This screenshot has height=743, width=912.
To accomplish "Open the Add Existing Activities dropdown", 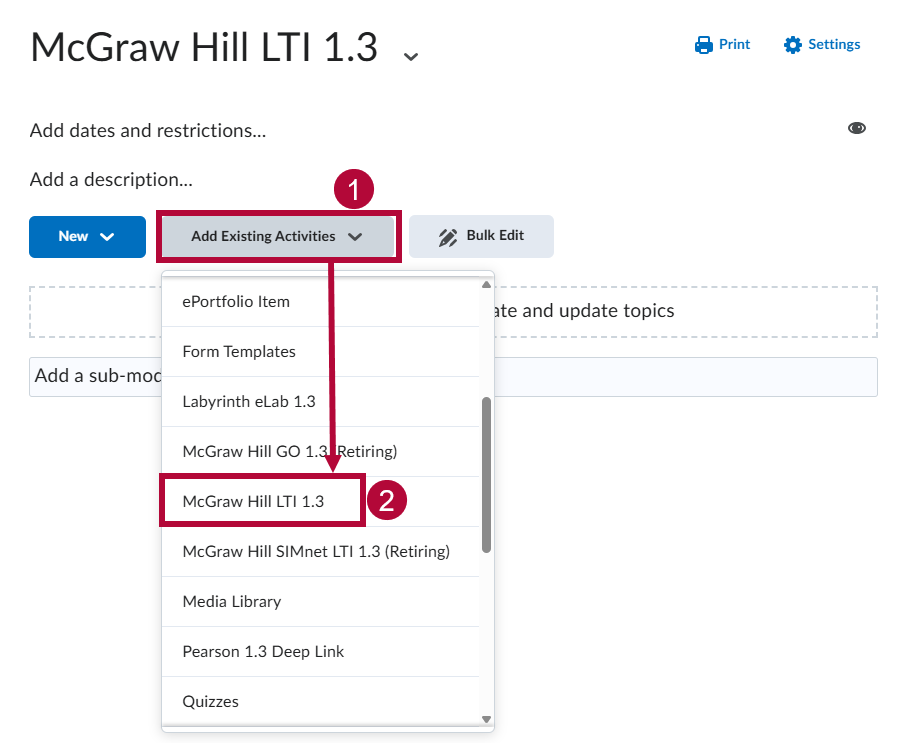I will 278,236.
